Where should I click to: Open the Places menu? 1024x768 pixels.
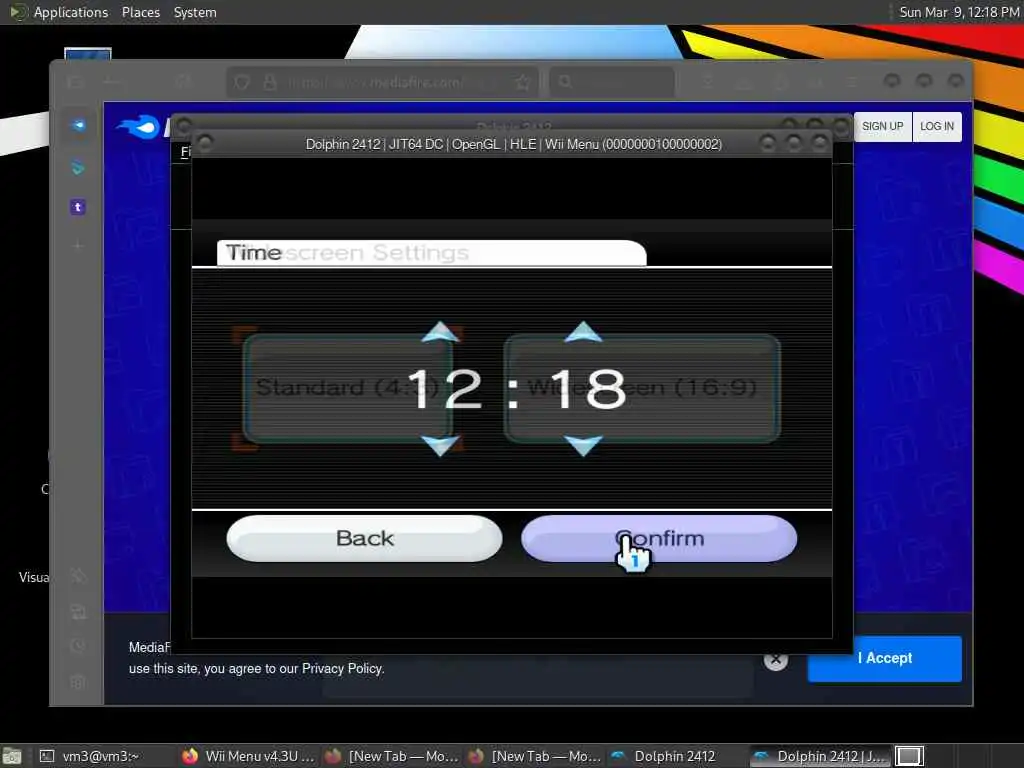[141, 12]
